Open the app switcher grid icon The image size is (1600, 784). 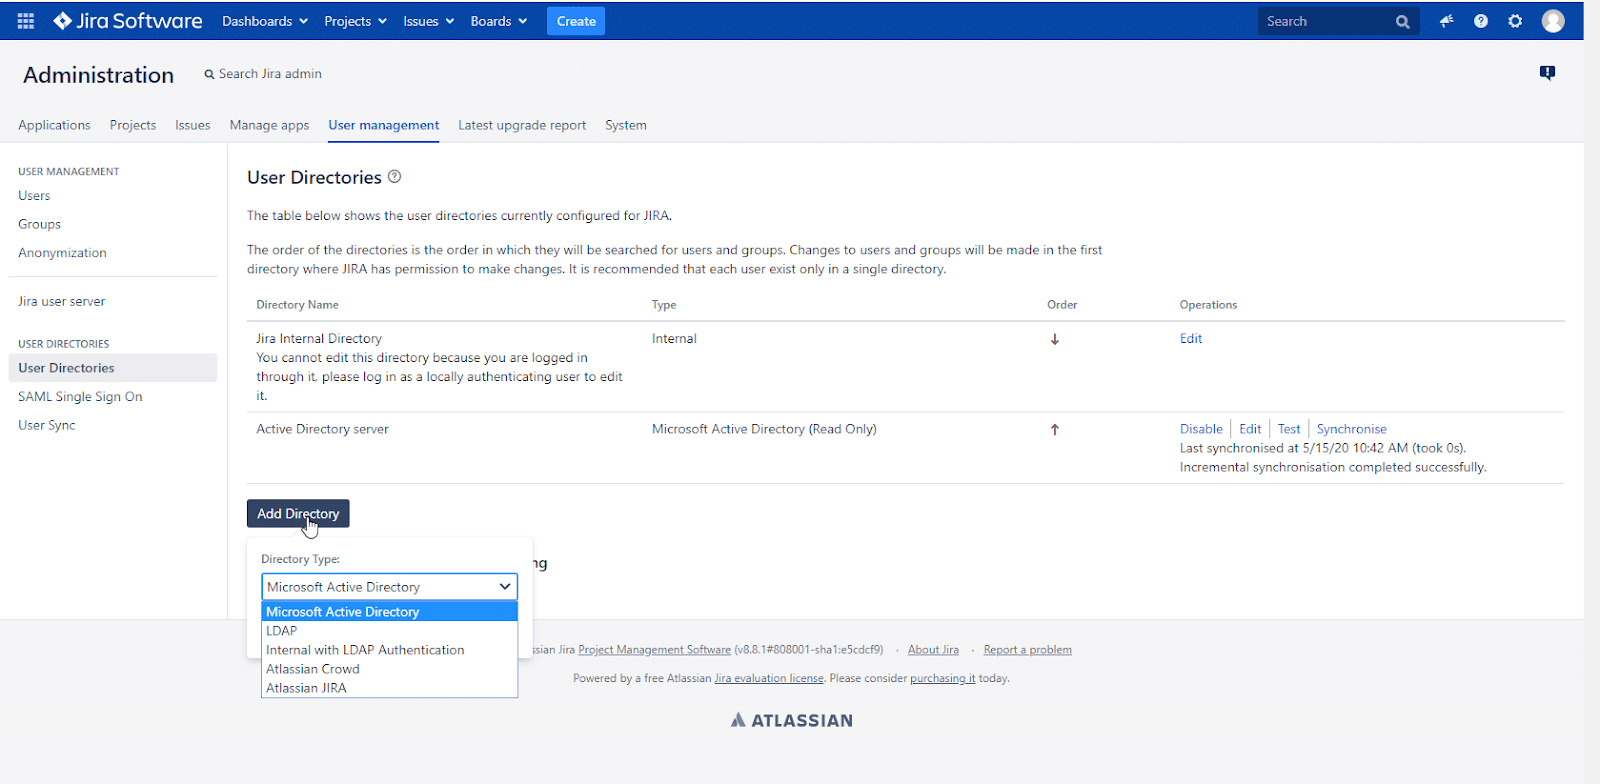tap(26, 21)
